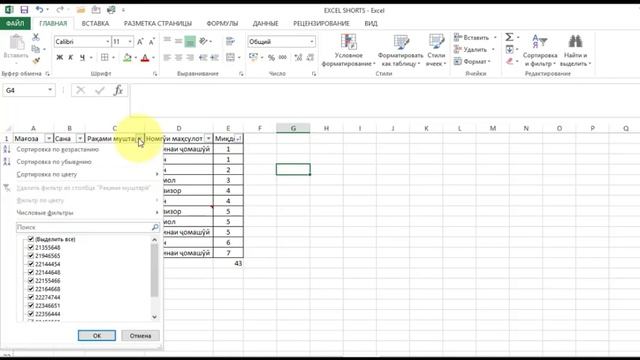This screenshot has width=640, height=360.
Task: Confirm filter with OK button
Action: click(x=97, y=336)
